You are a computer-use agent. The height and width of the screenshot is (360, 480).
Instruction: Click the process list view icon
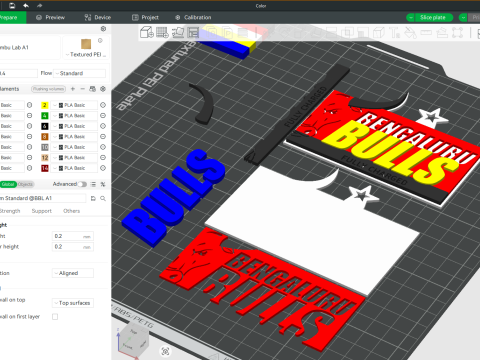[93, 184]
